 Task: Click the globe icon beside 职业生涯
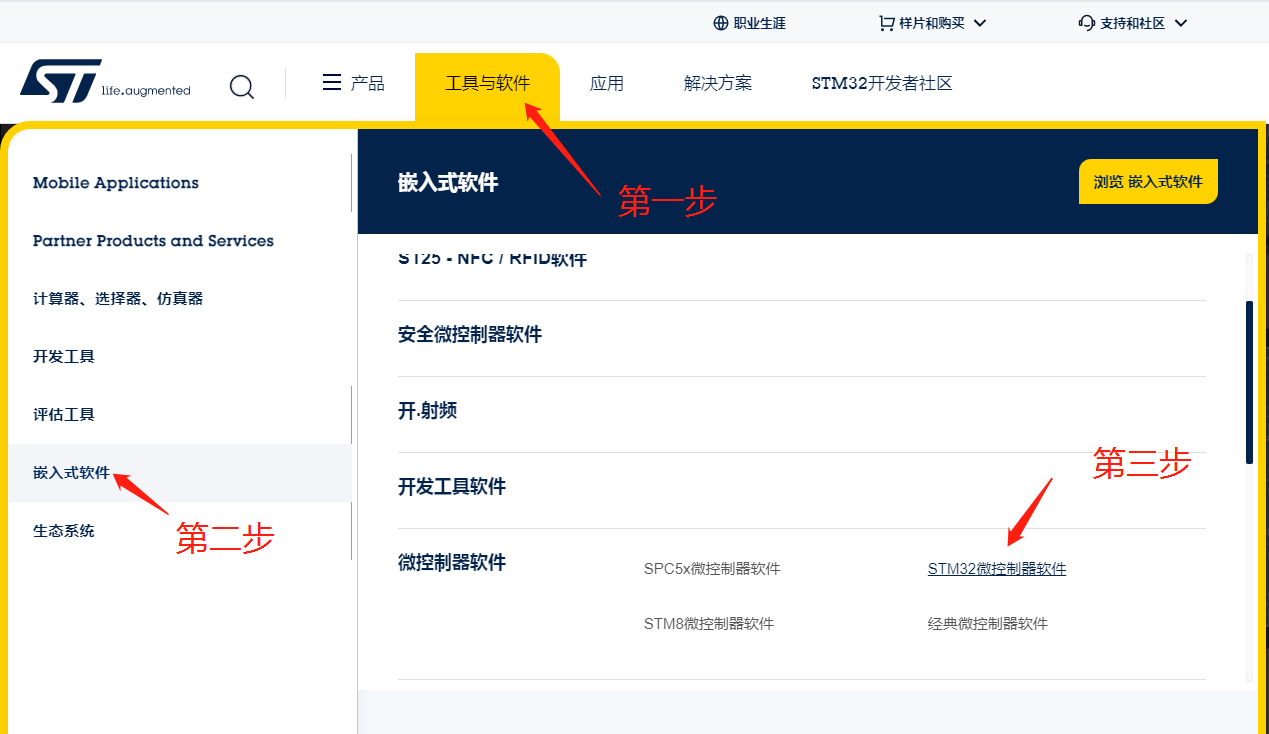(720, 23)
